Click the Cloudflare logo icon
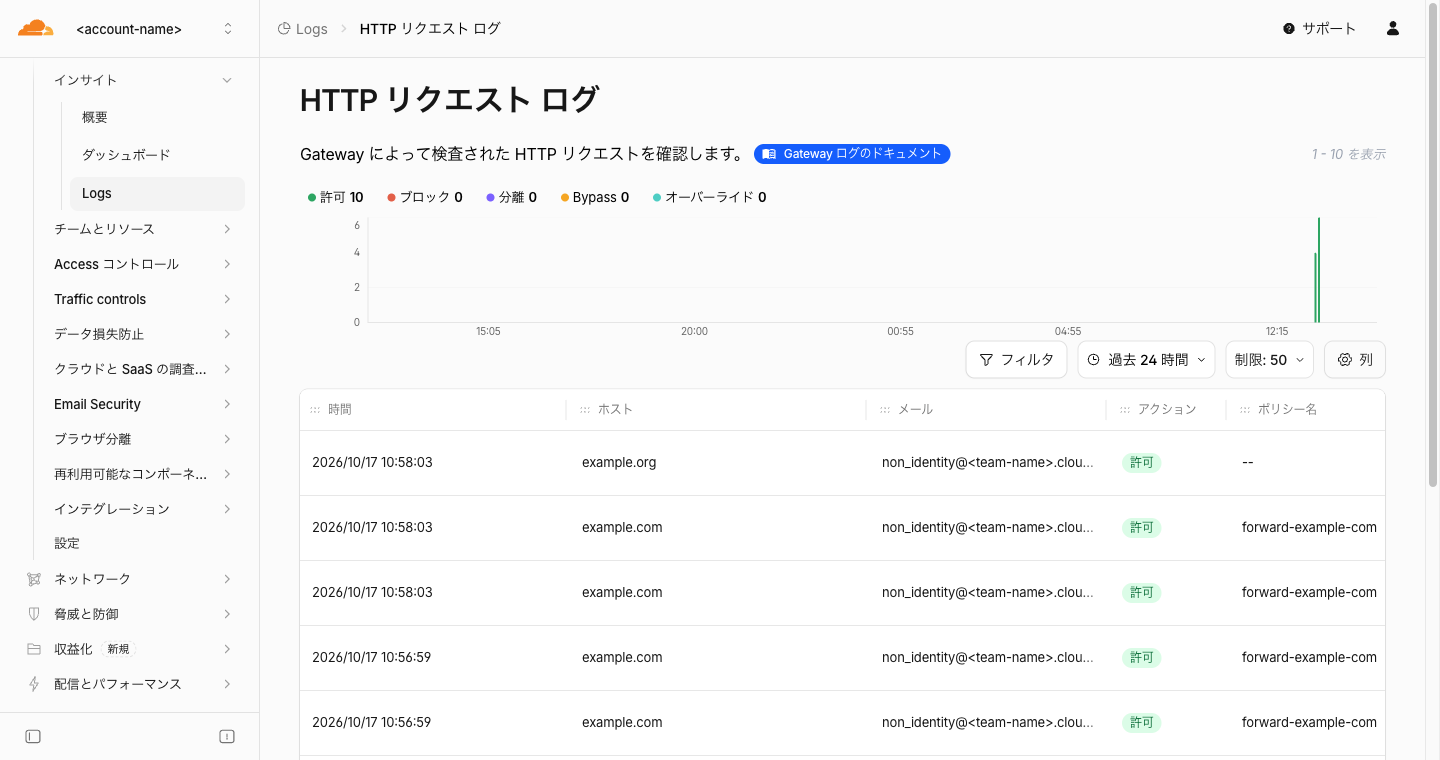 click(x=36, y=28)
